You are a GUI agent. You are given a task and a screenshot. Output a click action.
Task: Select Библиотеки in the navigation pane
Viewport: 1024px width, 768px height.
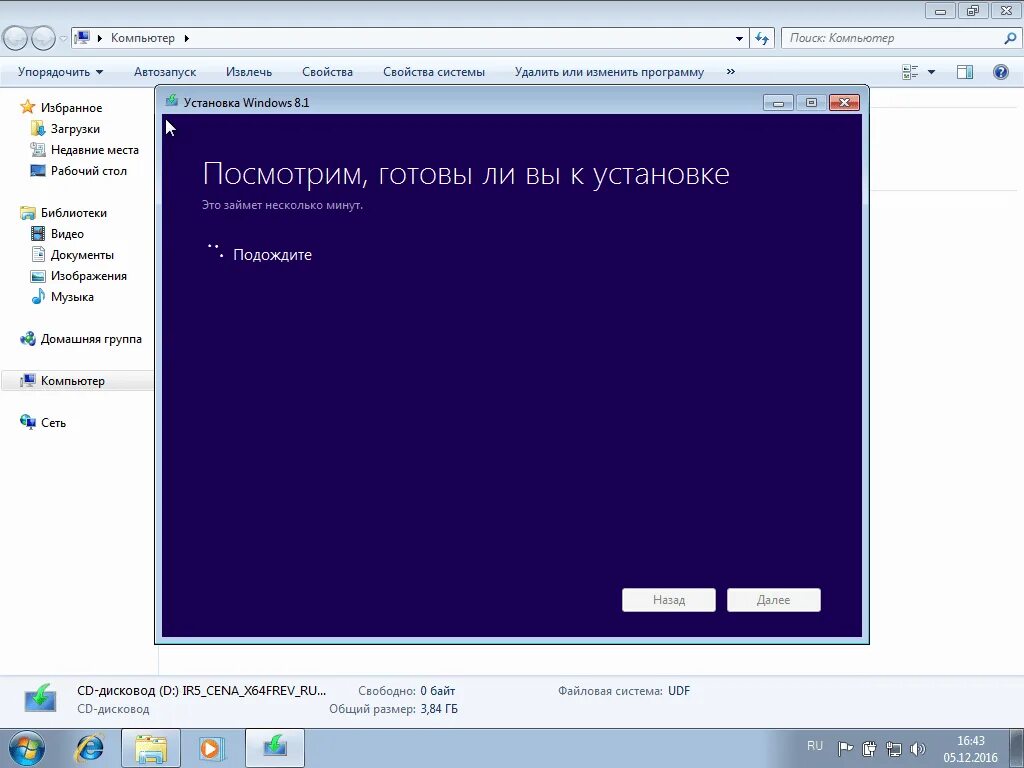(74, 212)
